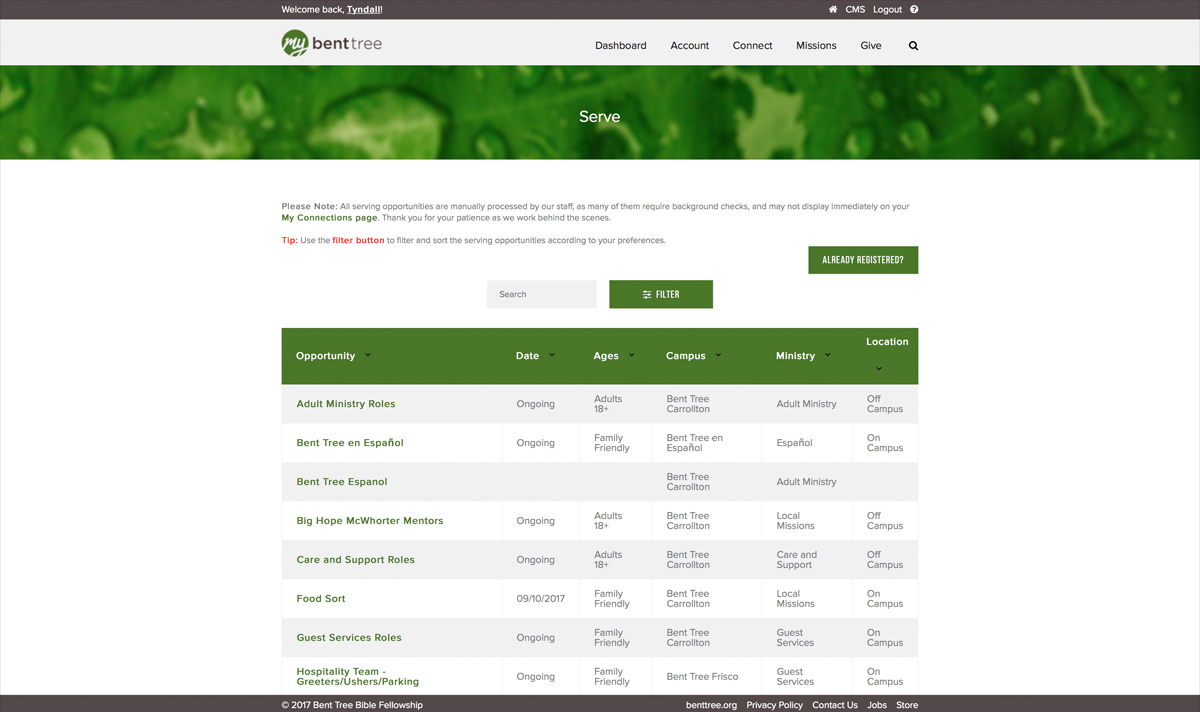Sort by Location column chevron
This screenshot has width=1200, height=712.
click(x=879, y=368)
